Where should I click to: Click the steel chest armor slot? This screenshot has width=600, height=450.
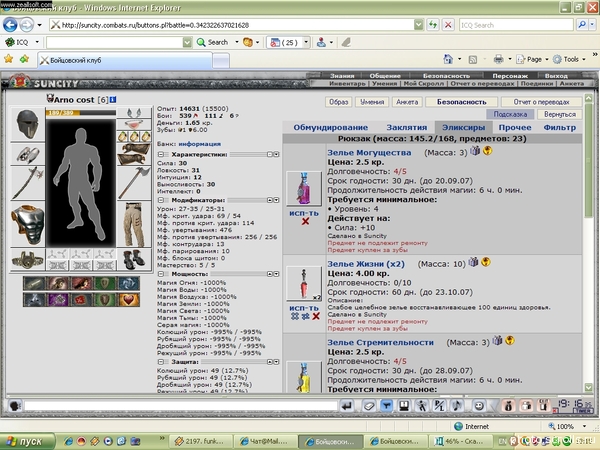[x=28, y=225]
